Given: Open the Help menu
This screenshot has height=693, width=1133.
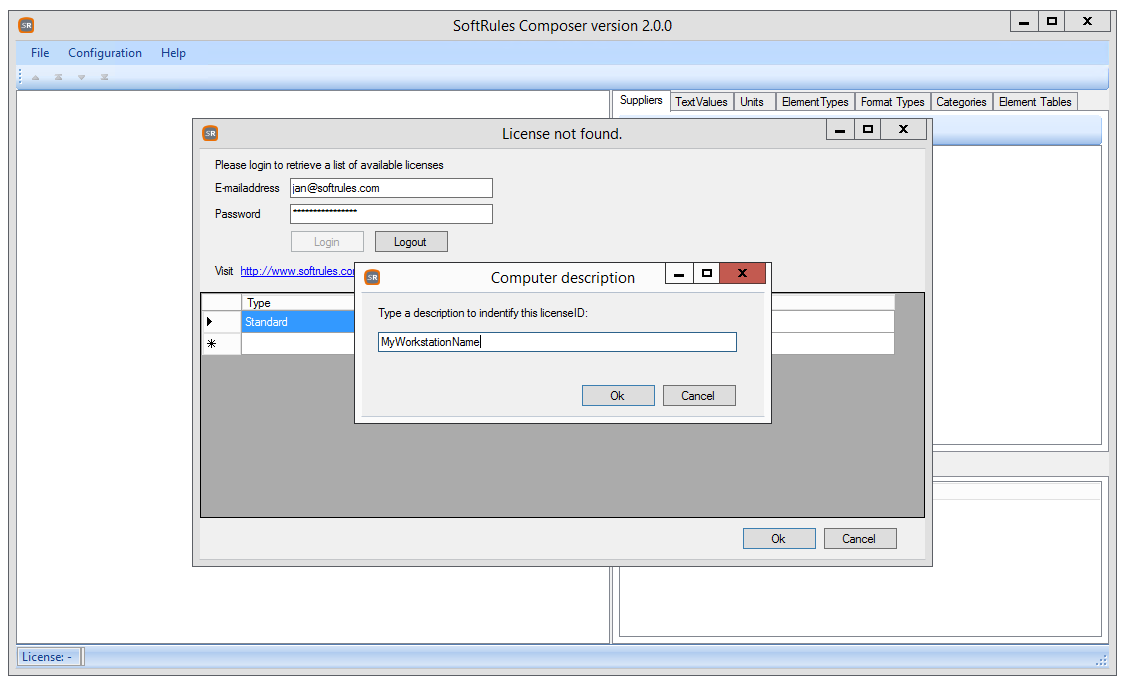Looking at the screenshot, I should pos(173,53).
